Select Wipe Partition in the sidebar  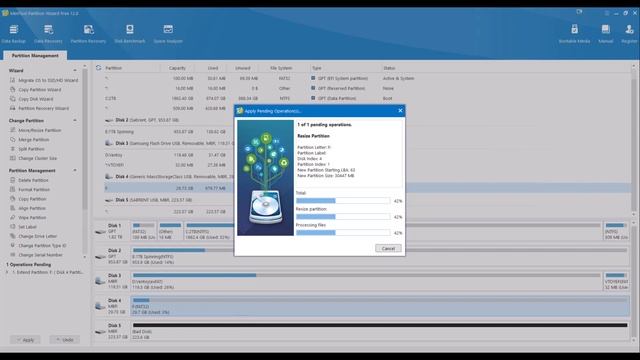[28, 218]
